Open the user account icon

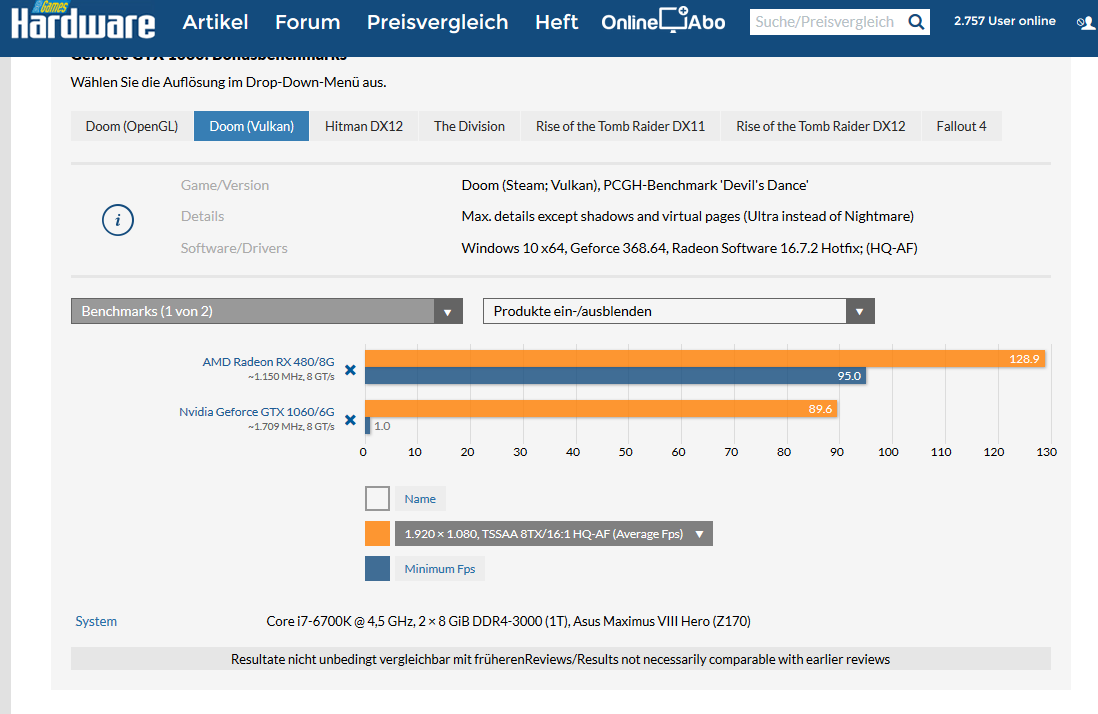click(1085, 22)
